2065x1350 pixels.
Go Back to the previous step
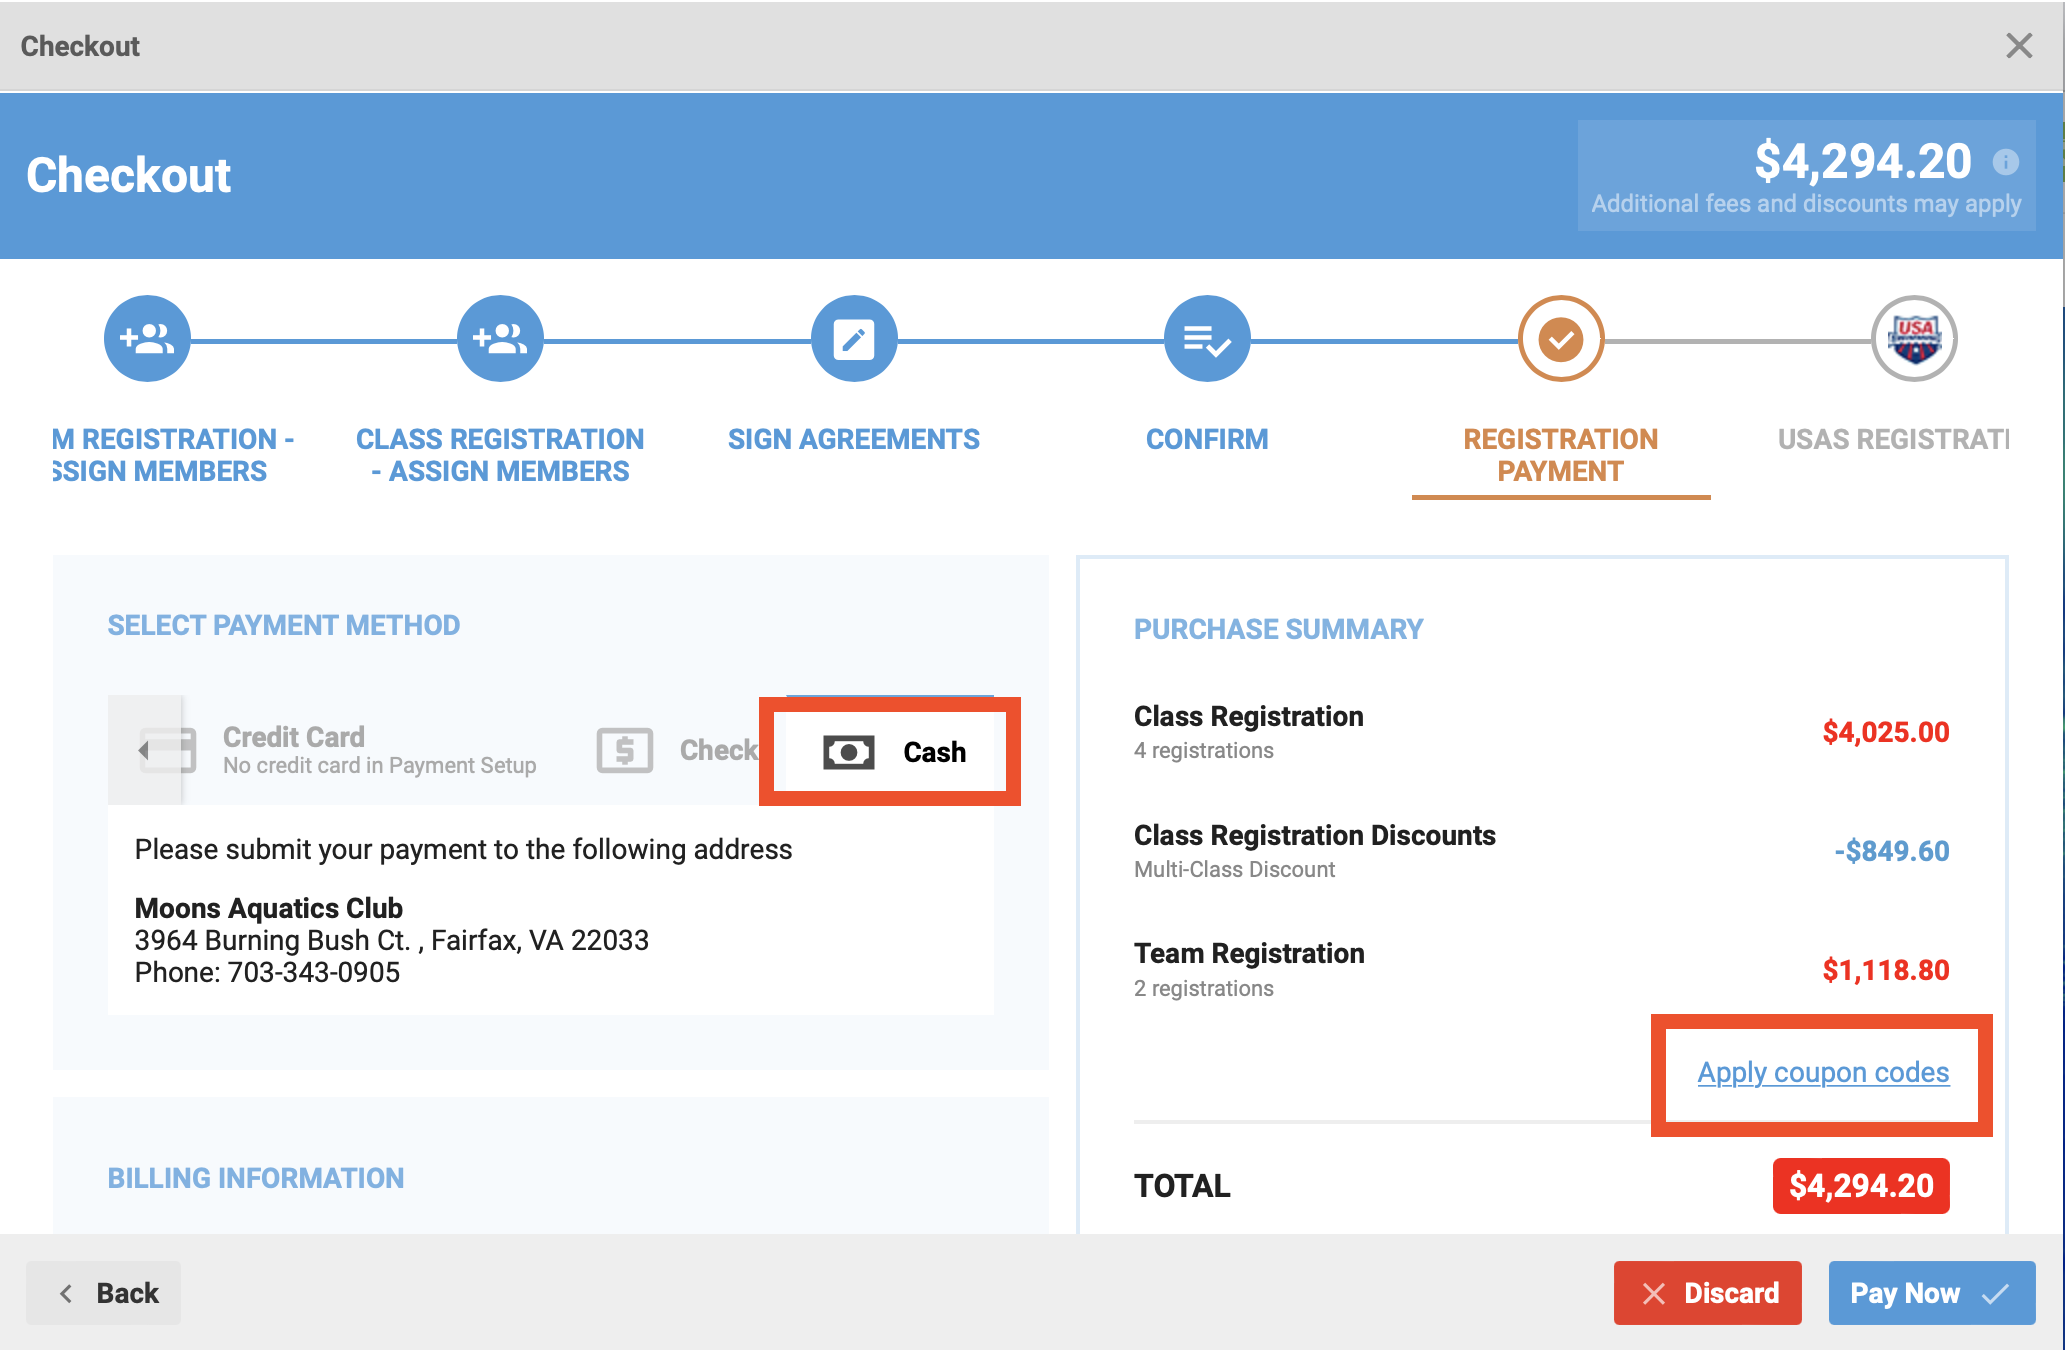coord(104,1293)
